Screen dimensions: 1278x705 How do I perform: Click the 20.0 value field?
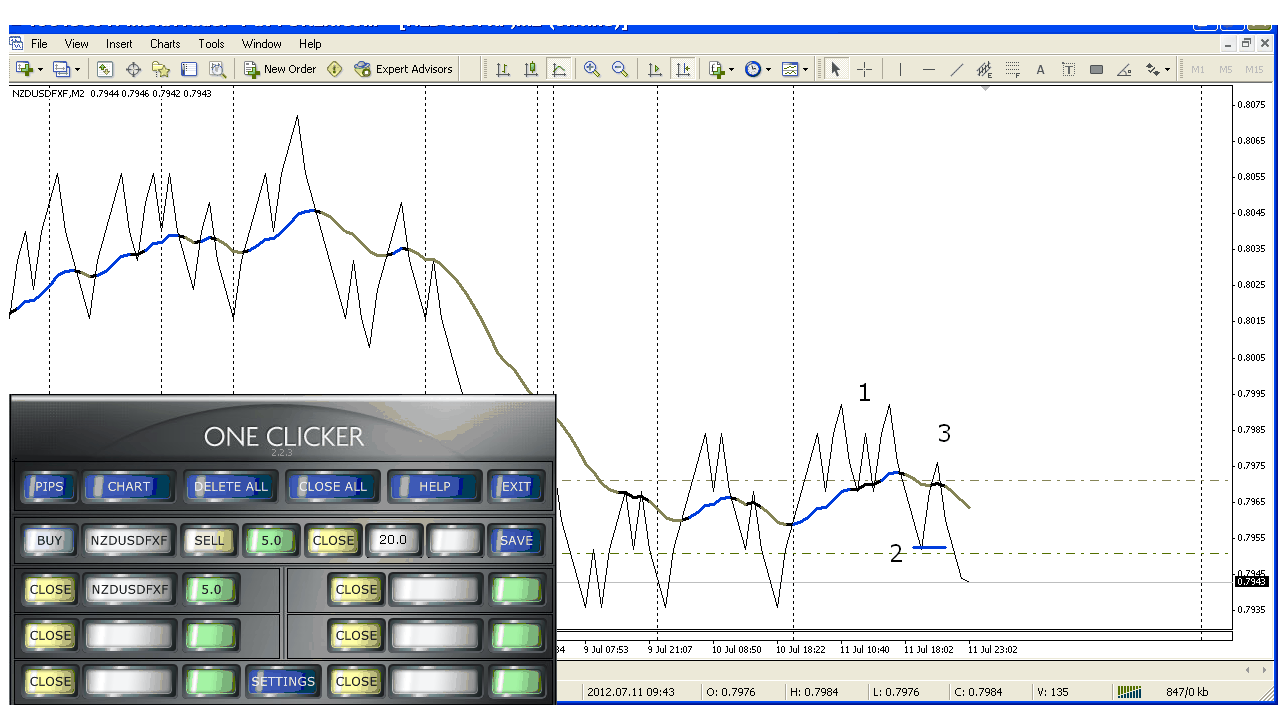pyautogui.click(x=393, y=540)
